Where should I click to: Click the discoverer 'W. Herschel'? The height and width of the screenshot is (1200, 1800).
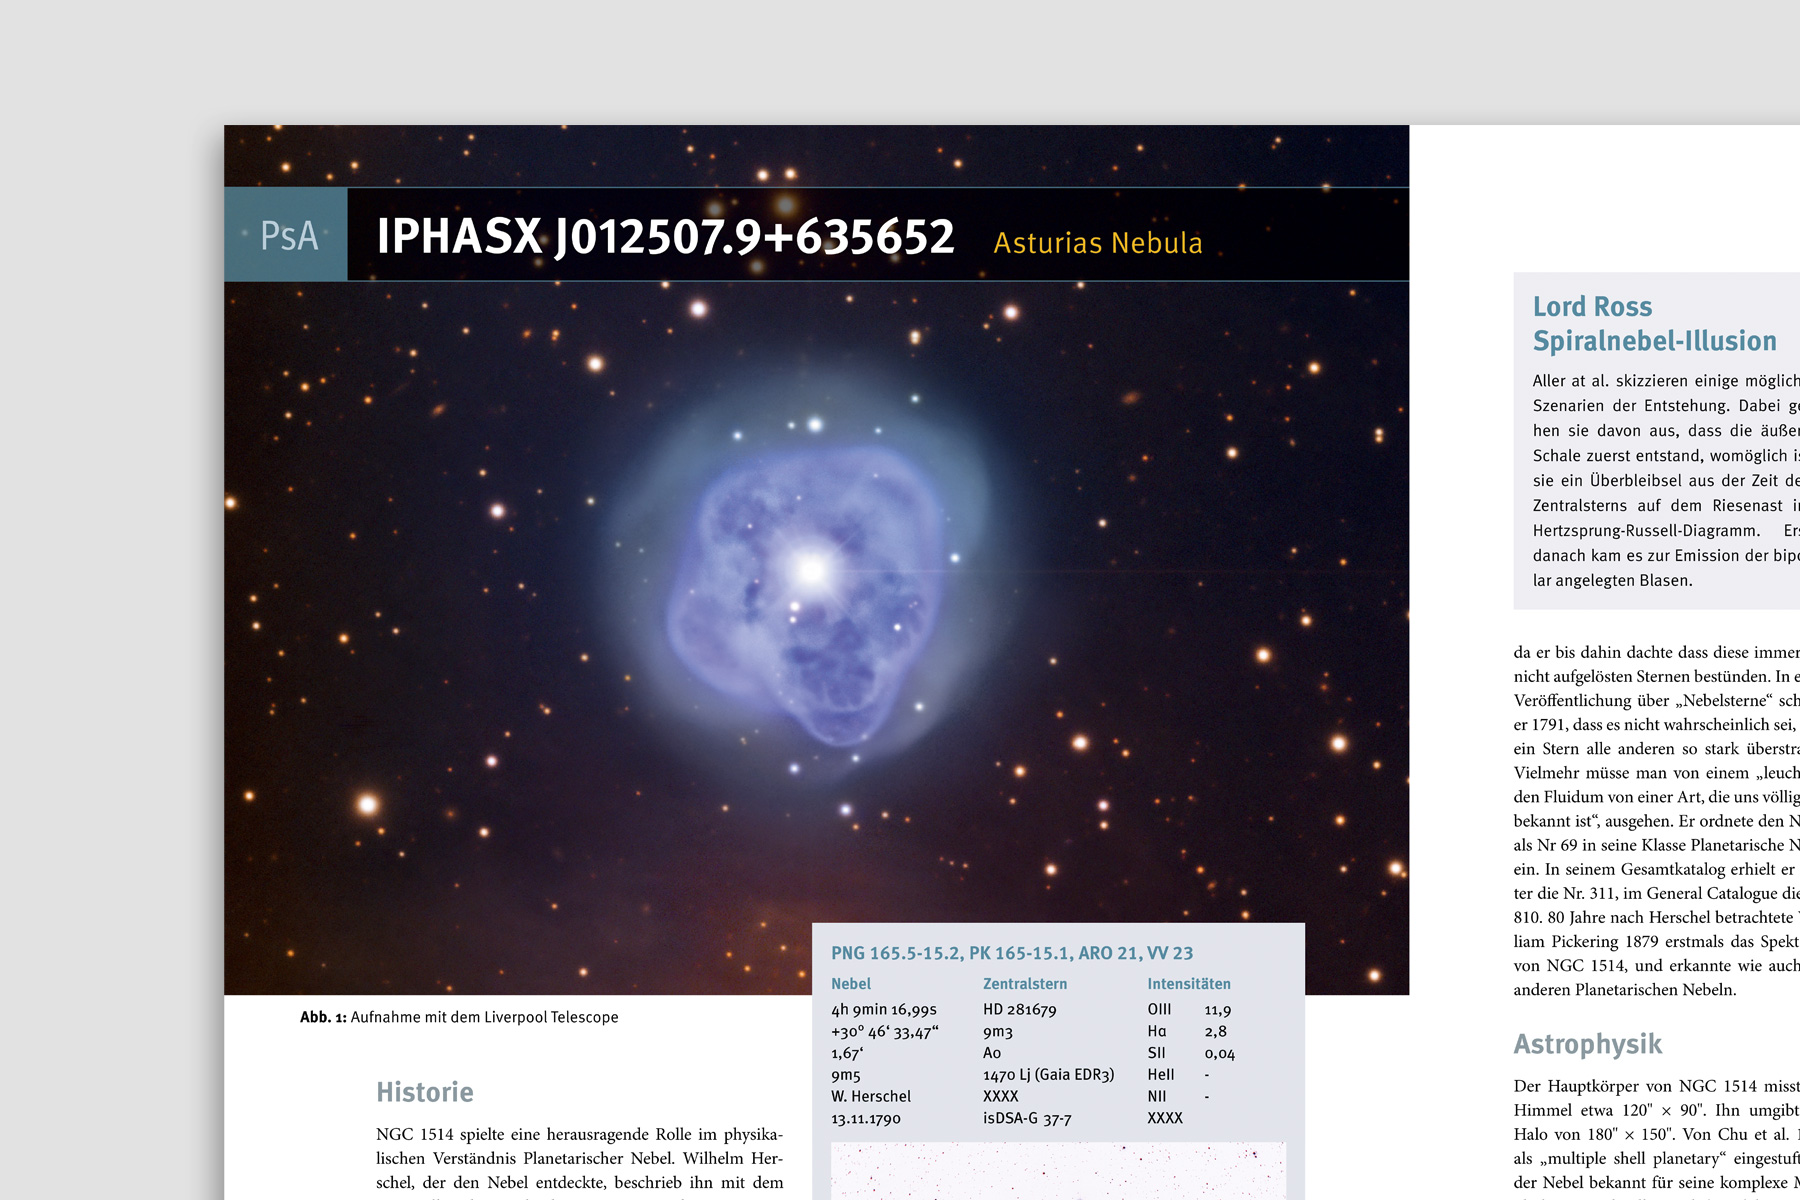point(871,1097)
